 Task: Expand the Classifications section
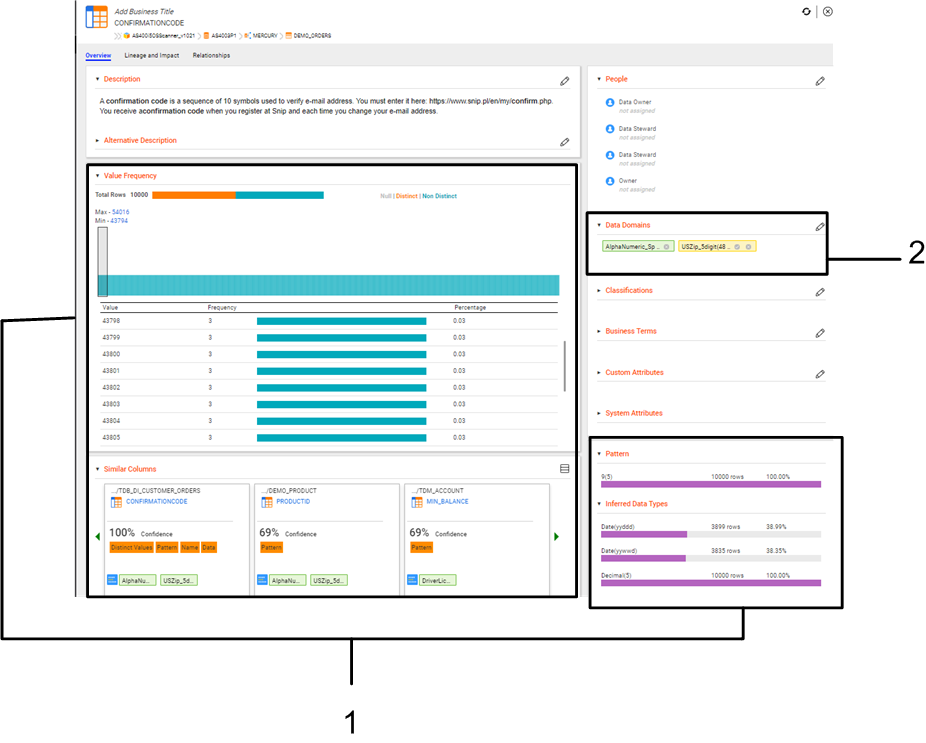[599, 291]
